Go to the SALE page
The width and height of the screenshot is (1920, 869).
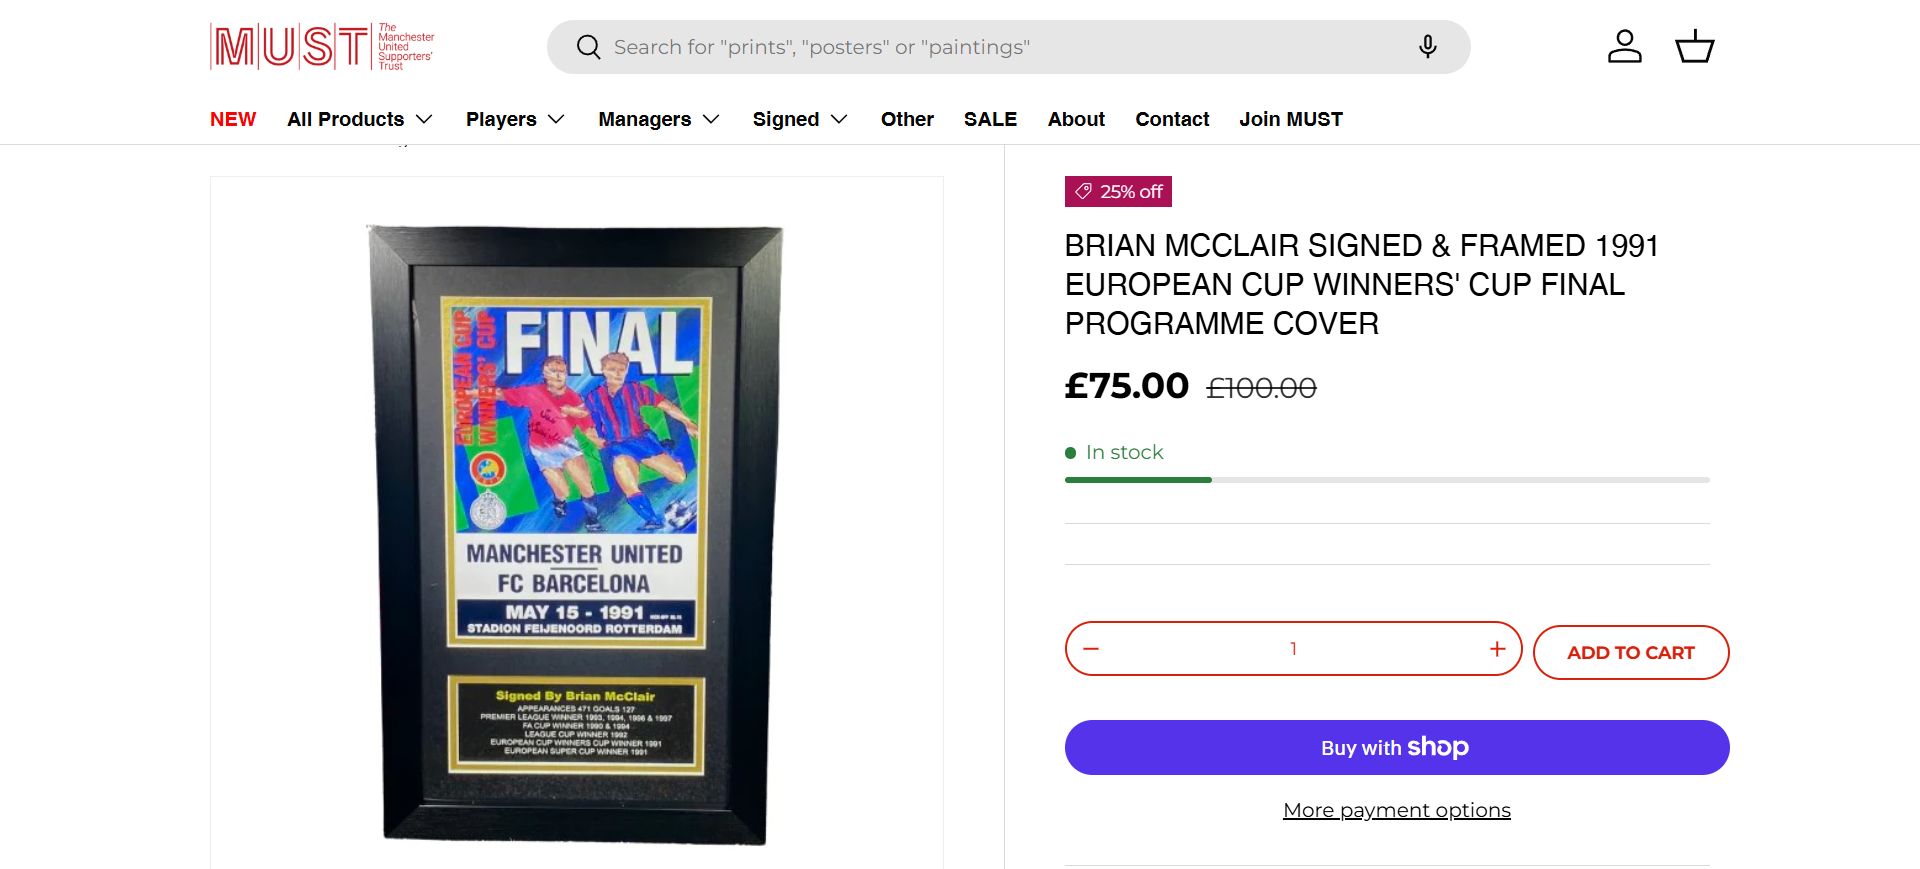(990, 119)
